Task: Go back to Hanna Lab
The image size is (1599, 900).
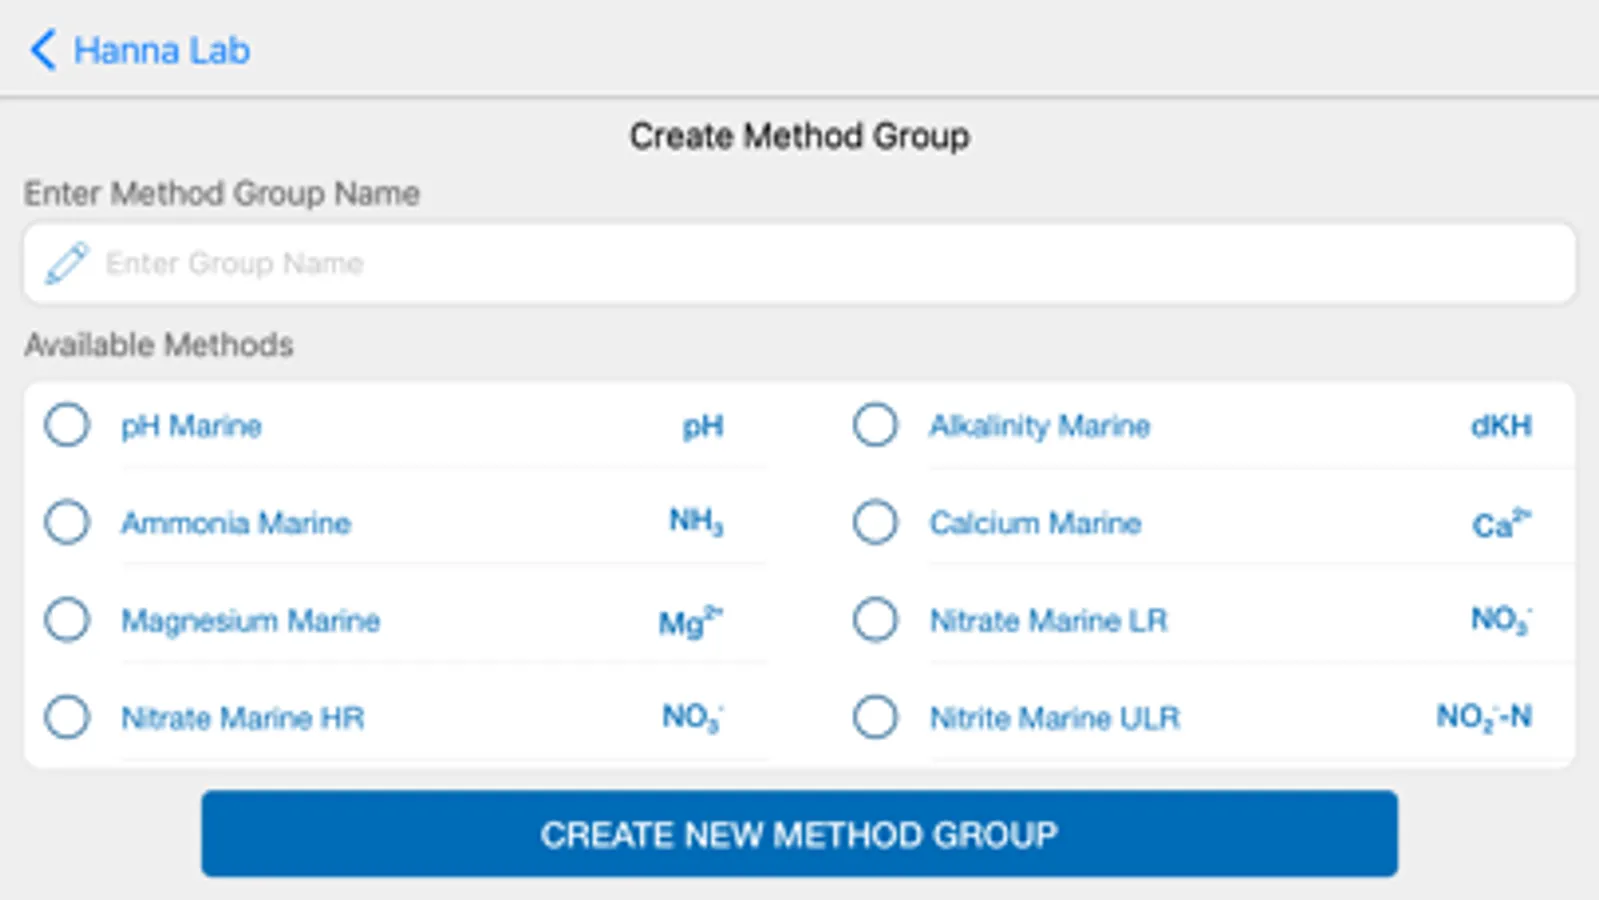Action: pos(161,50)
